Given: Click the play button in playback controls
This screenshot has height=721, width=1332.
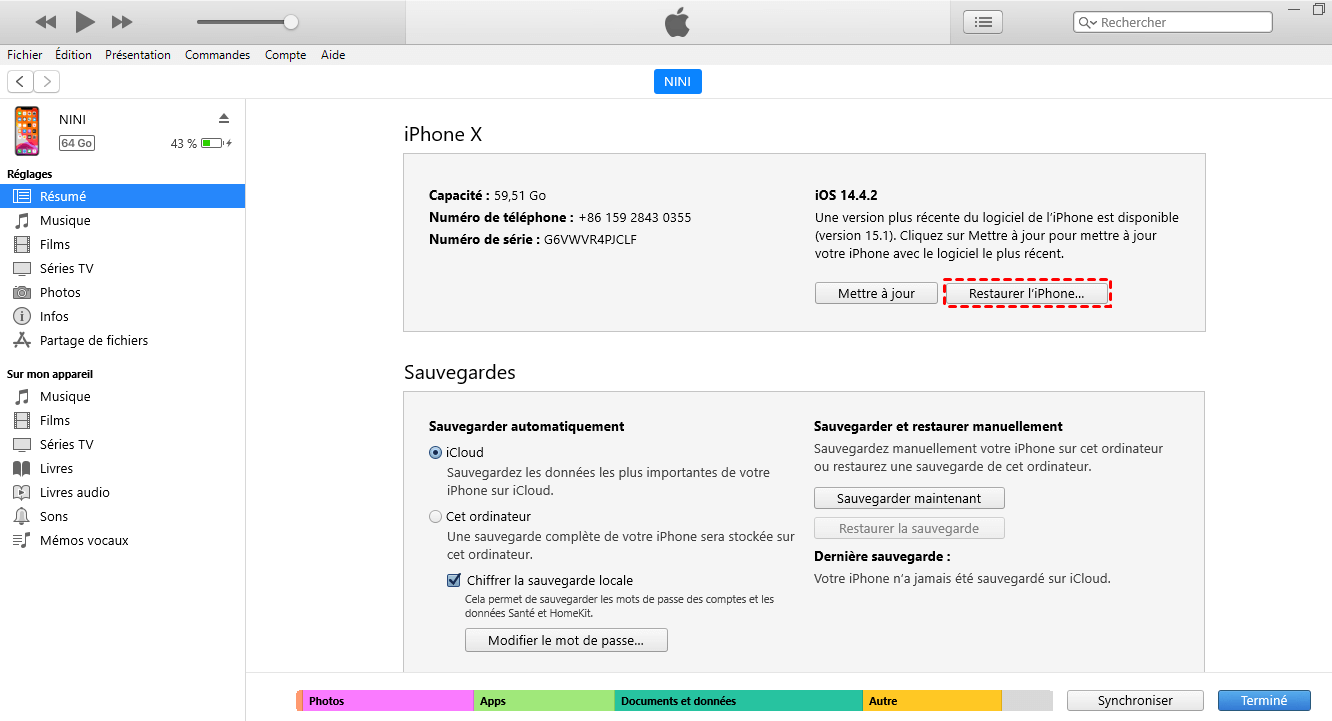Looking at the screenshot, I should [x=85, y=21].
